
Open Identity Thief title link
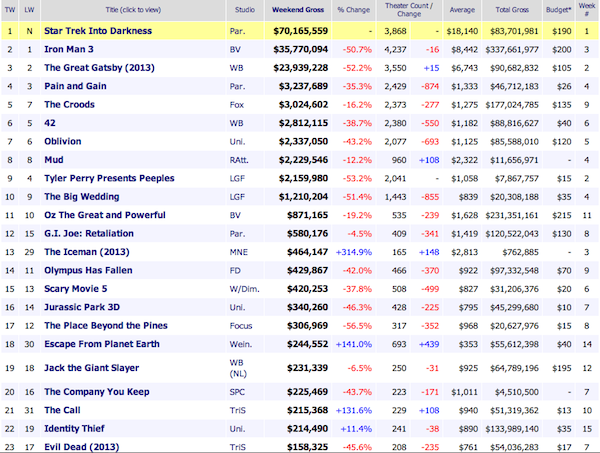[74, 429]
